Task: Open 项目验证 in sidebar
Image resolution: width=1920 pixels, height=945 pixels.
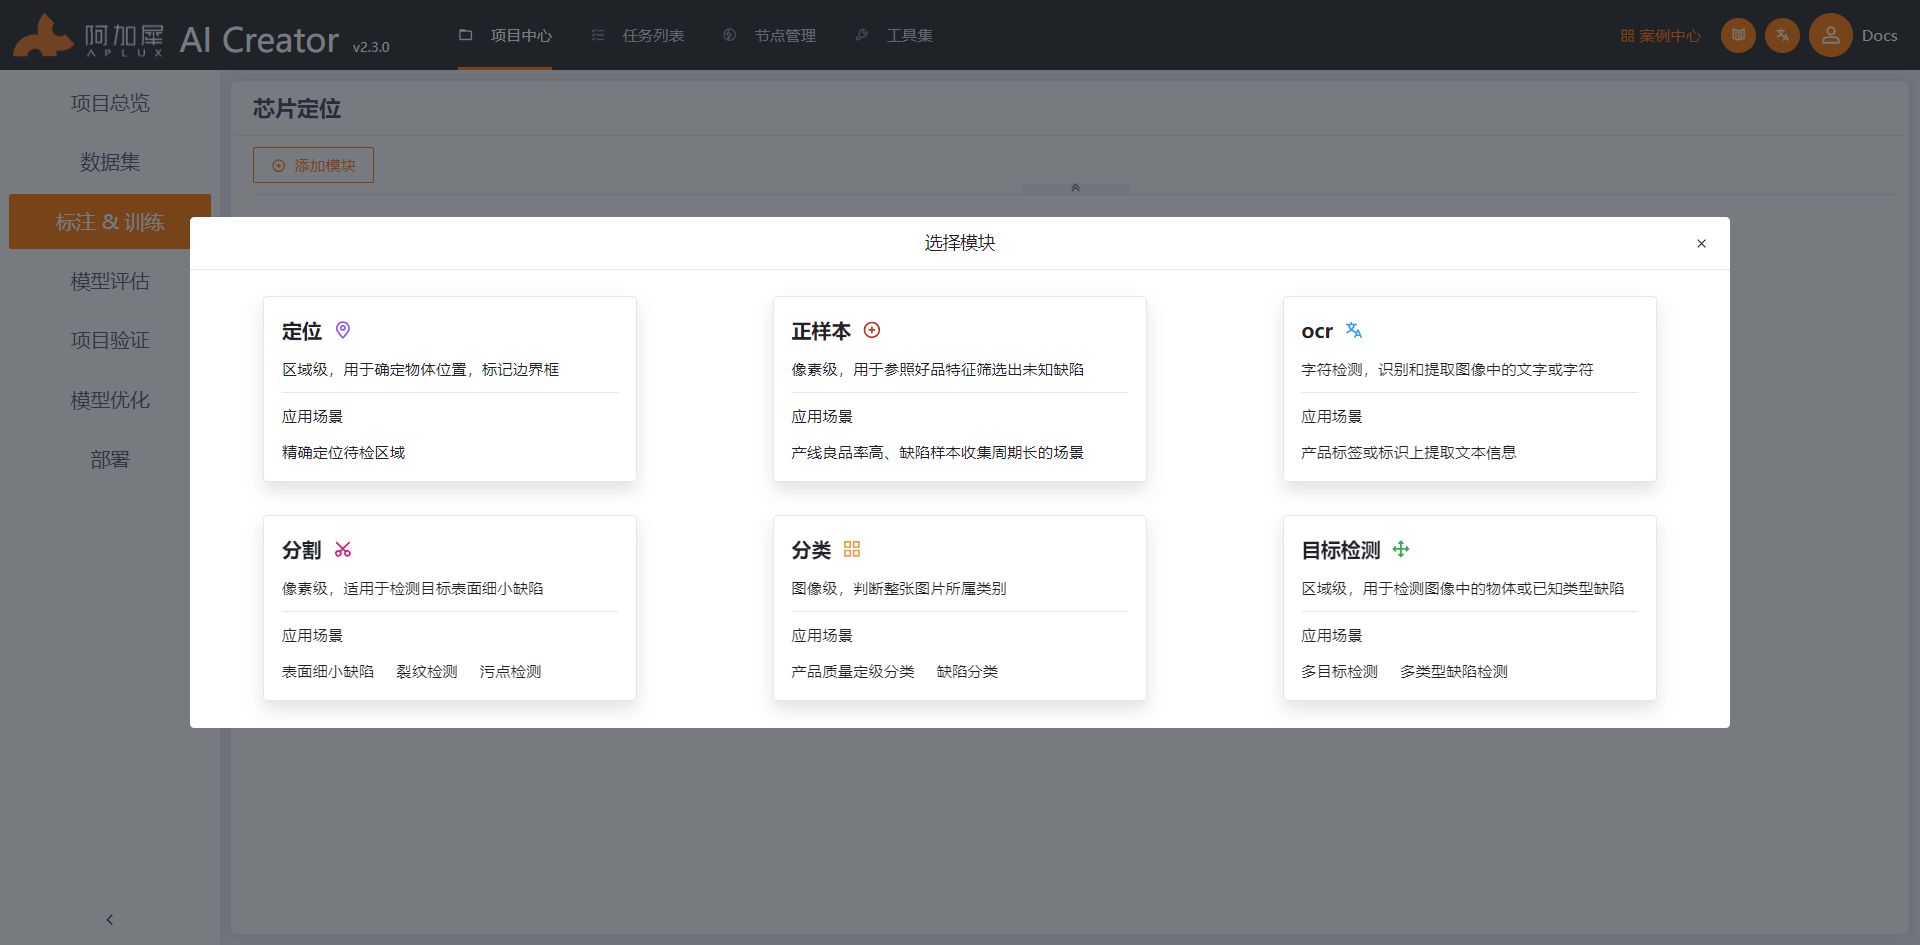Action: [x=110, y=340]
